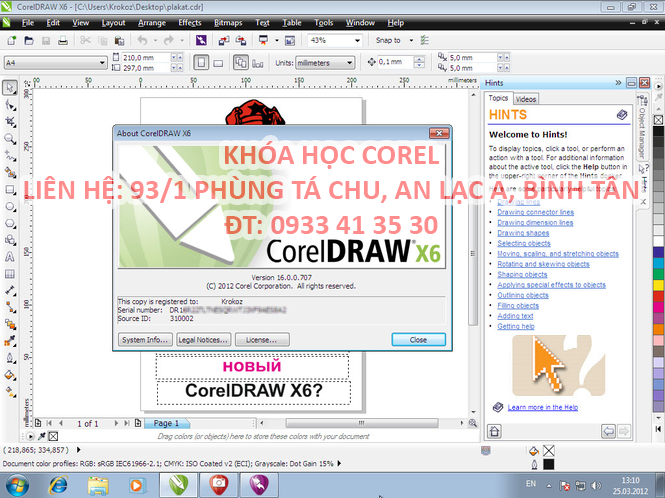Click Close in the About dialog
The width and height of the screenshot is (665, 498).
[x=418, y=339]
